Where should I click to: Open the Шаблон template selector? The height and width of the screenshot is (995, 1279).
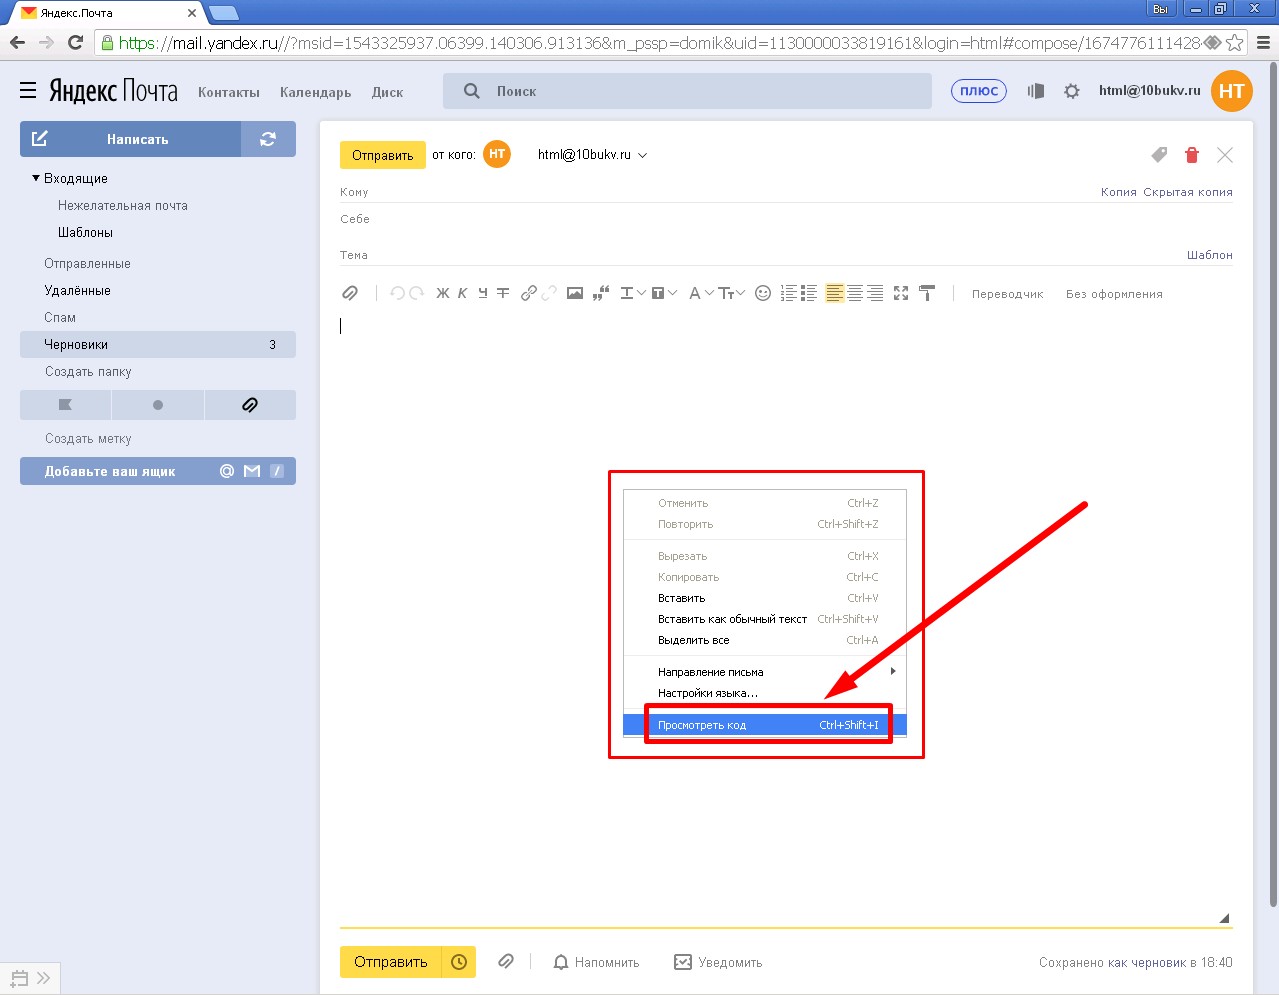pyautogui.click(x=1210, y=255)
